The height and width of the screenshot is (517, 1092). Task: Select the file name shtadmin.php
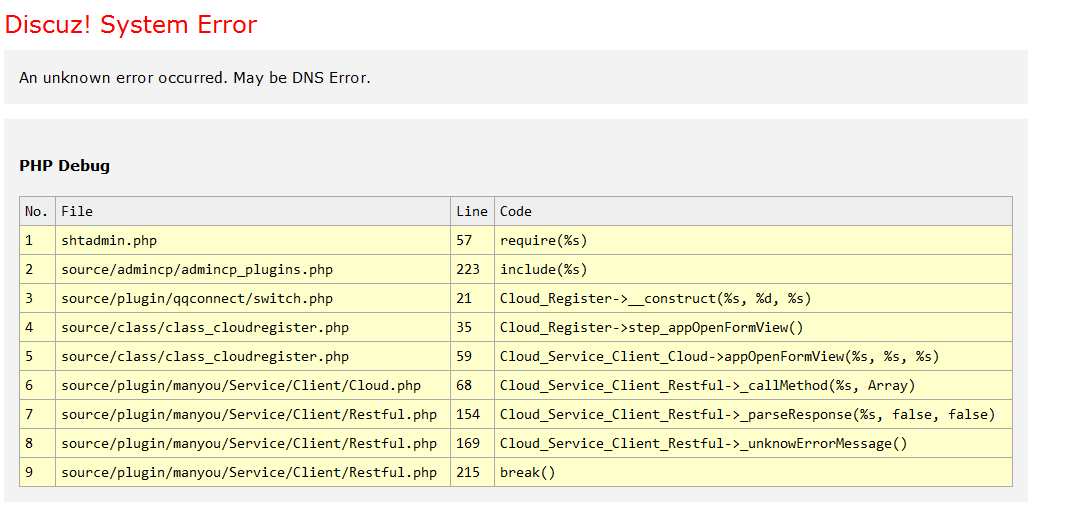pyautogui.click(x=109, y=240)
